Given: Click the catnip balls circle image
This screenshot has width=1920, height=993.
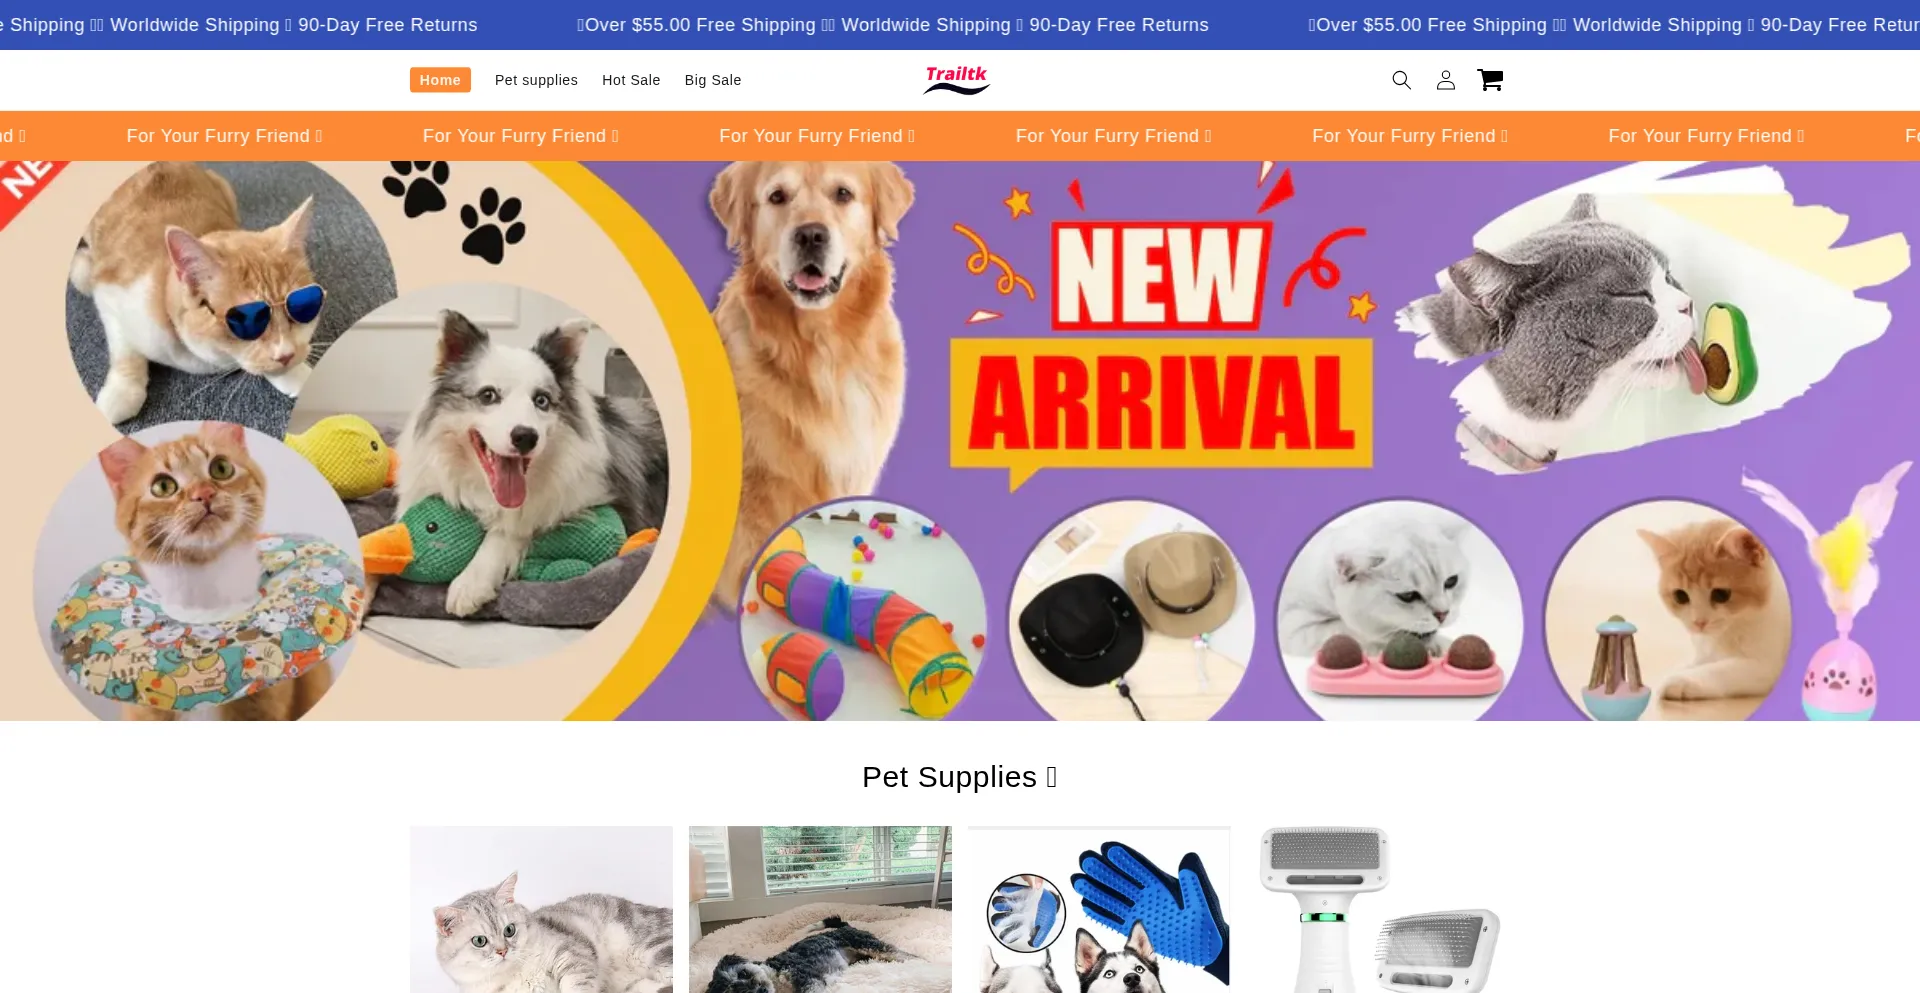Looking at the screenshot, I should [x=1399, y=610].
